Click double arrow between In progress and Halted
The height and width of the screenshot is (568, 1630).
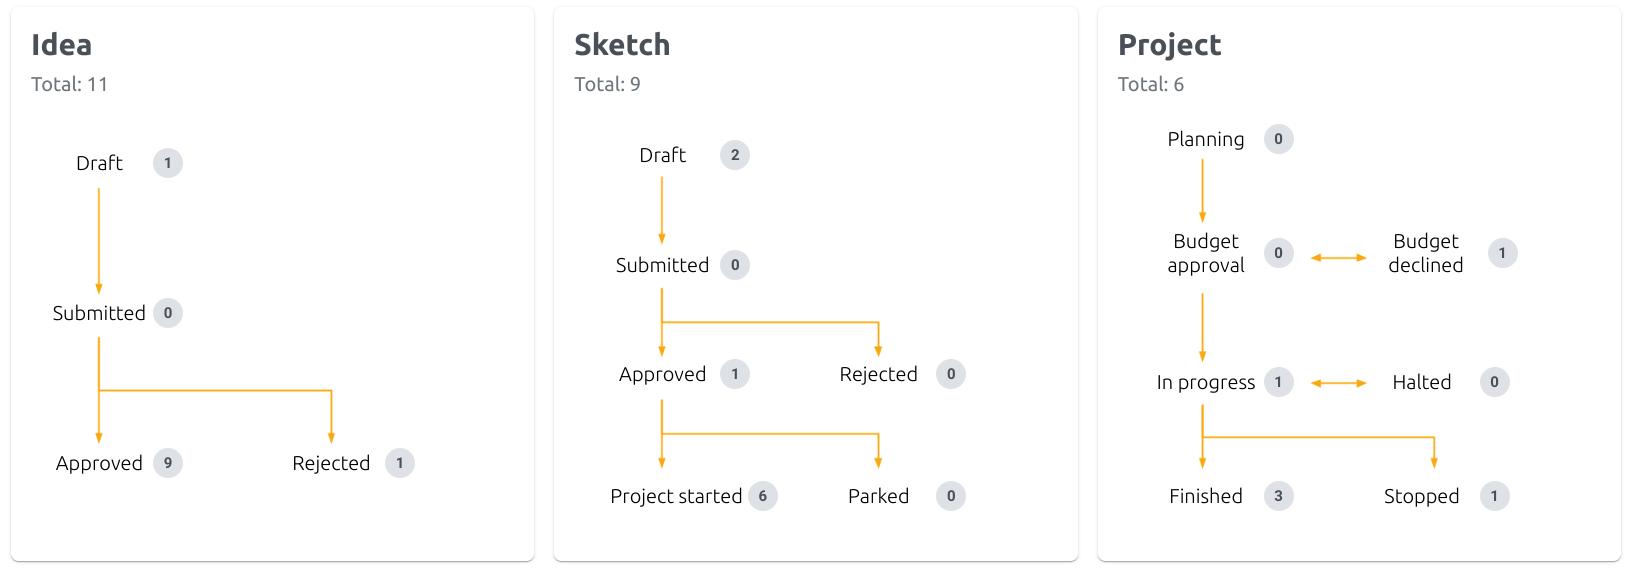pyautogui.click(x=1338, y=383)
